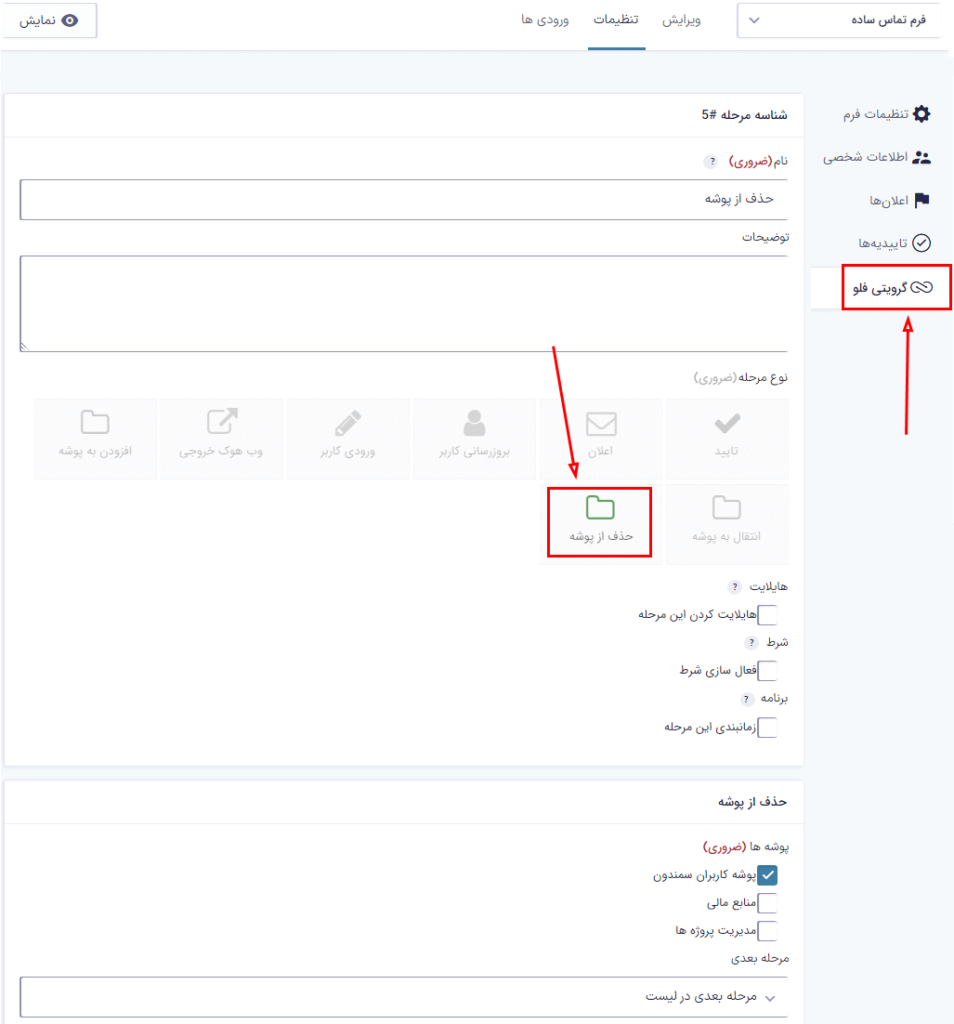
Task: Choose the بروزرسانی کاربر step type
Action: coord(474,438)
